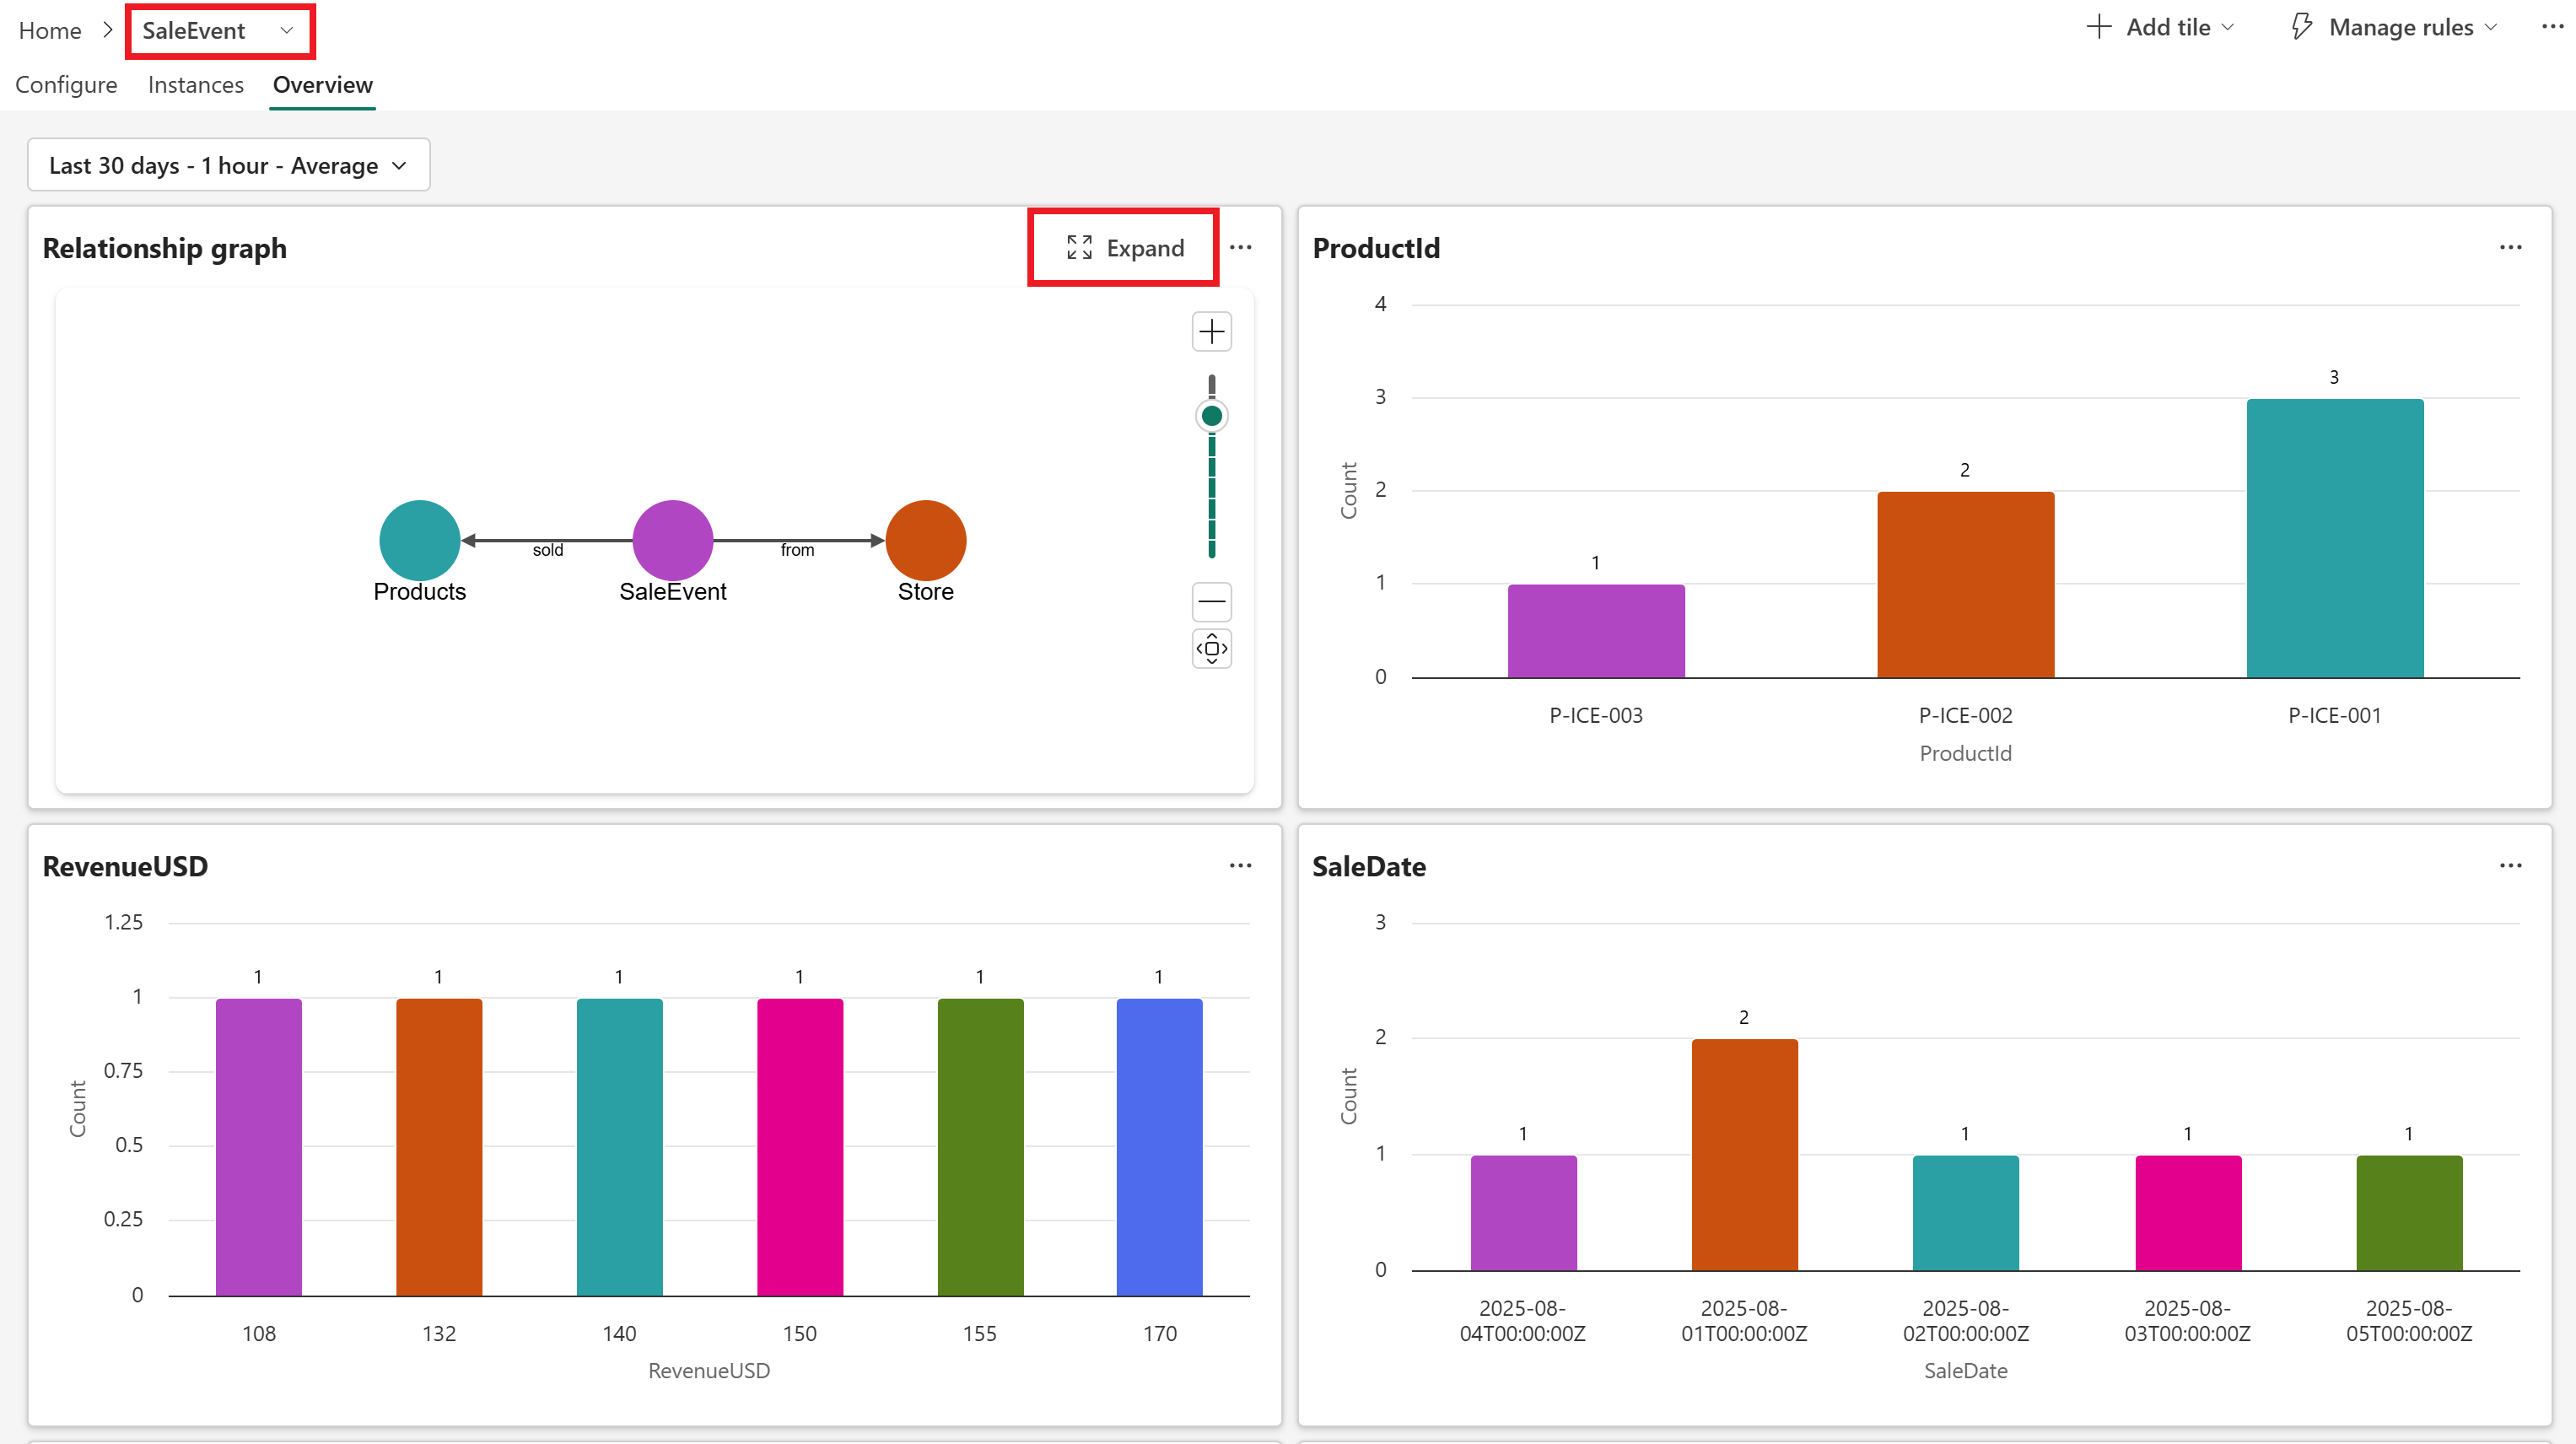This screenshot has width=2576, height=1444.
Task: Open more options for SaleDate tile
Action: pyautogui.click(x=2510, y=865)
